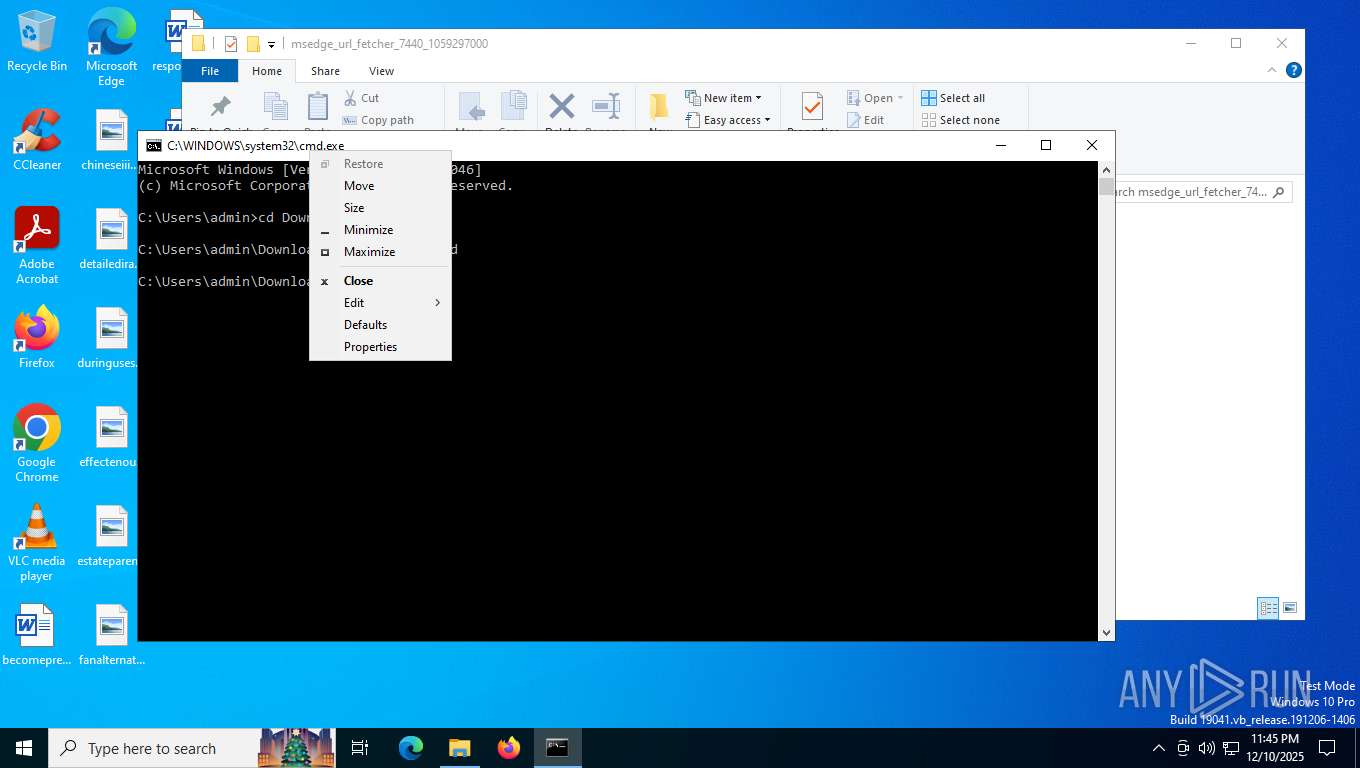Image resolution: width=1360 pixels, height=768 pixels.
Task: Click the Explorer search magnifier icon
Action: click(x=1278, y=192)
